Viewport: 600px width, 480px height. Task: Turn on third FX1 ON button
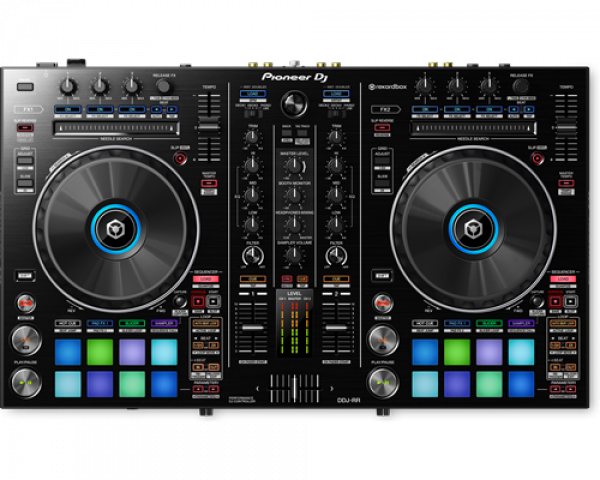[x=132, y=109]
